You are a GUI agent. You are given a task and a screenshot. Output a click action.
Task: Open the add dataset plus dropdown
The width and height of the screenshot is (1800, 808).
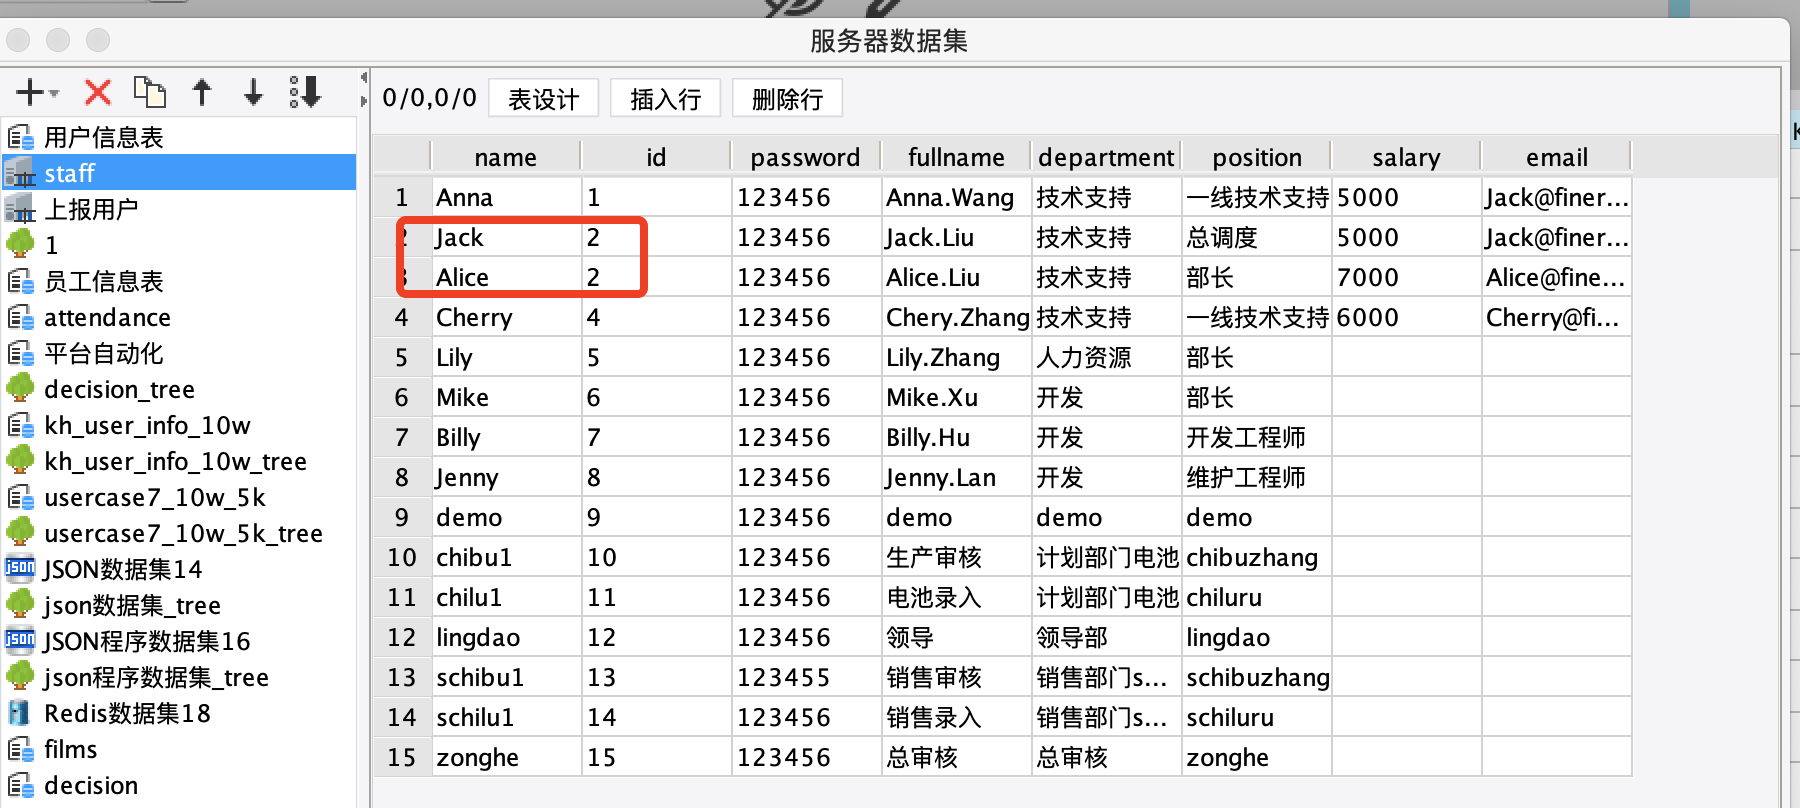(37, 93)
